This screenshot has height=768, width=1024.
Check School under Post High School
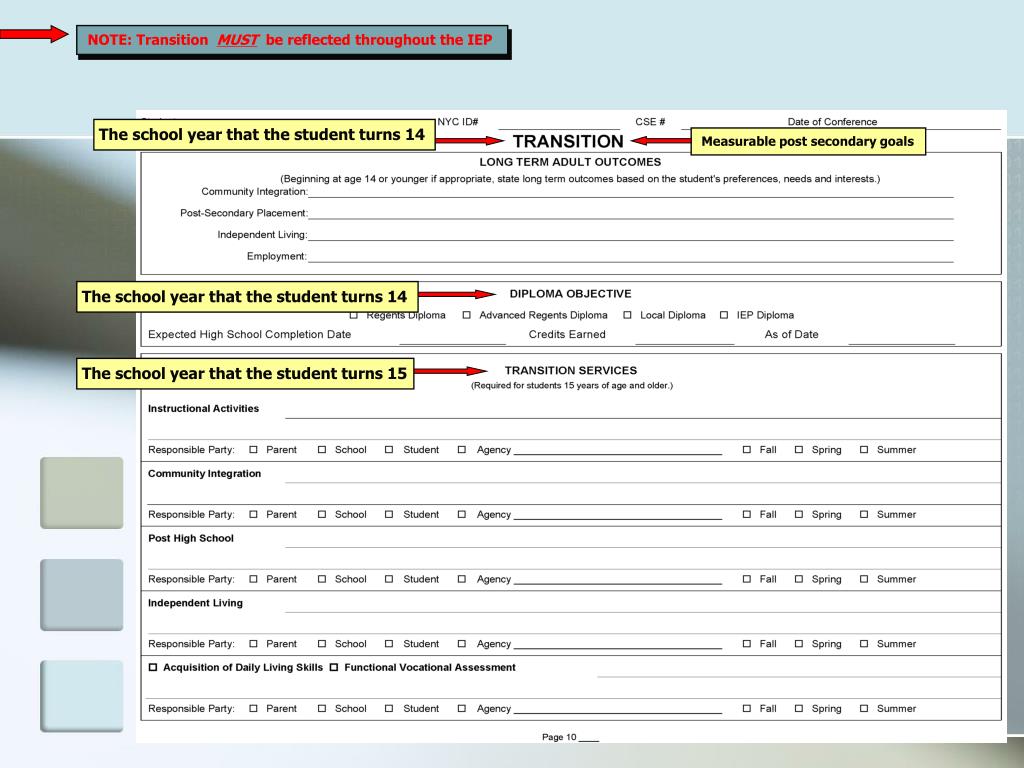pyautogui.click(x=322, y=579)
